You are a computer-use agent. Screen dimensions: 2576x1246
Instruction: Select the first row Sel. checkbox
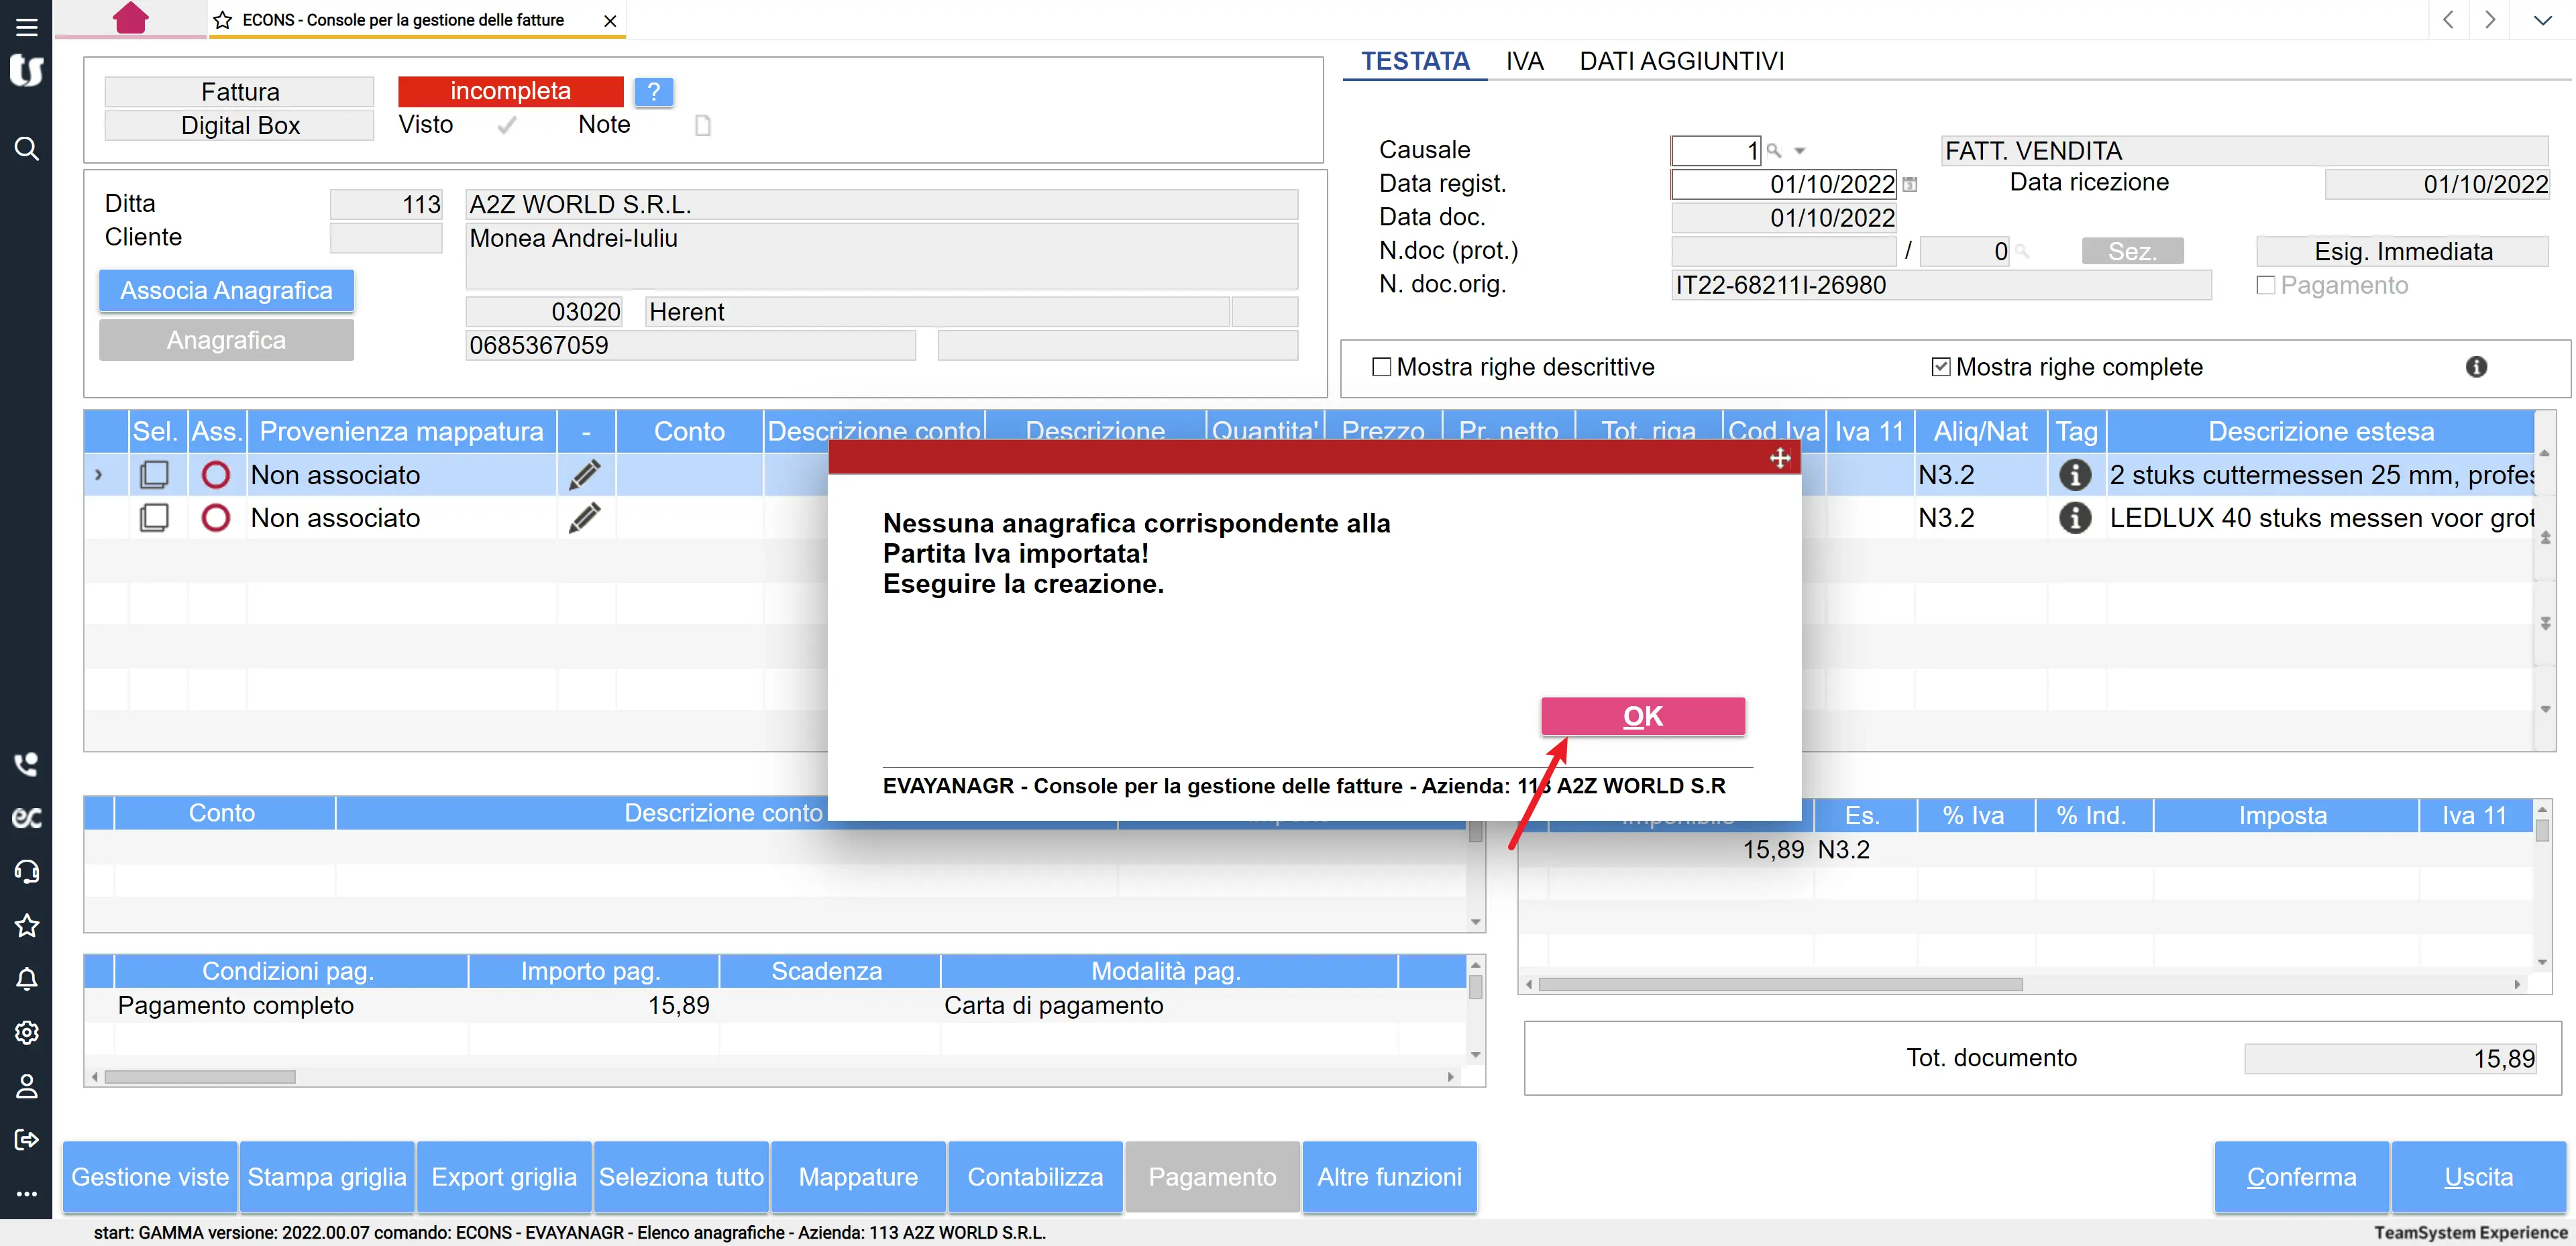coord(154,475)
